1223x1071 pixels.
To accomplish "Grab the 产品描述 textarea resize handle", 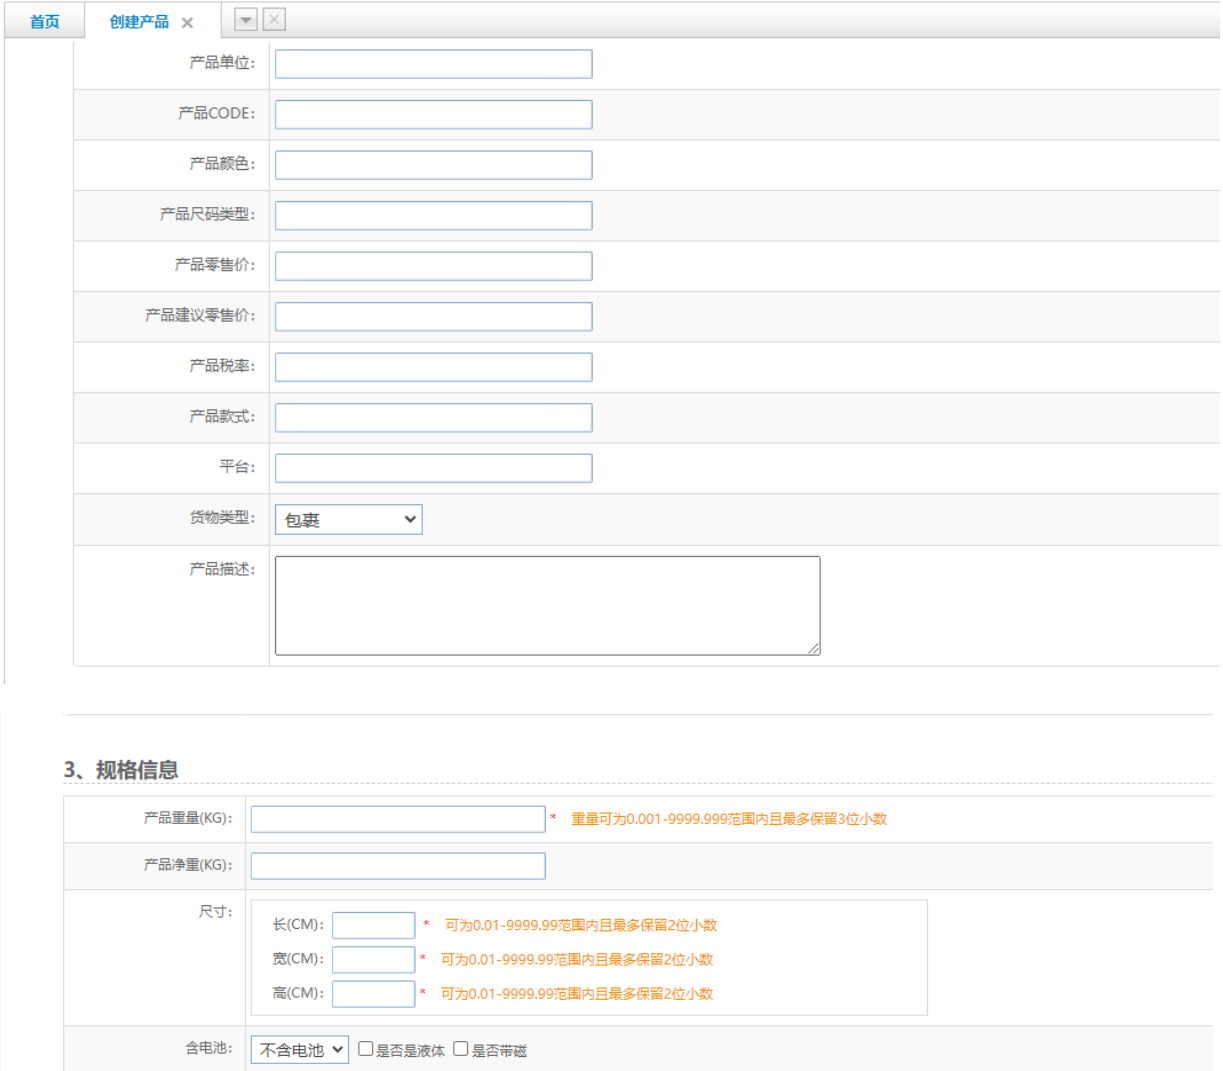I will (x=814, y=649).
